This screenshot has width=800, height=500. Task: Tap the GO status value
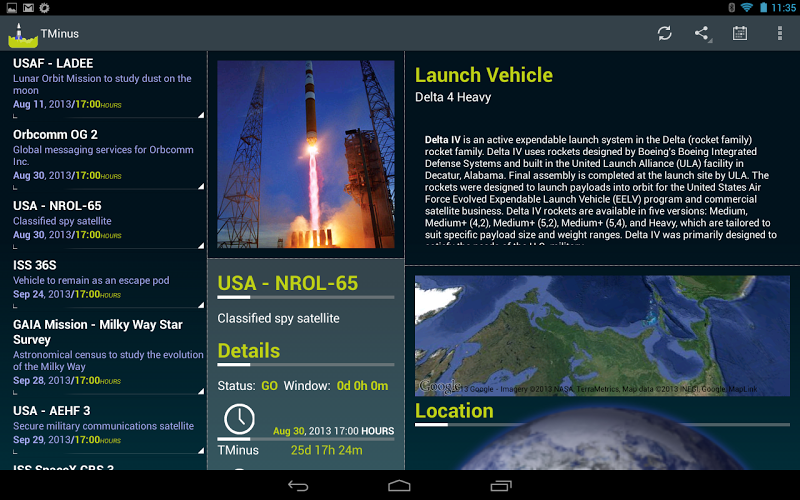pos(269,386)
